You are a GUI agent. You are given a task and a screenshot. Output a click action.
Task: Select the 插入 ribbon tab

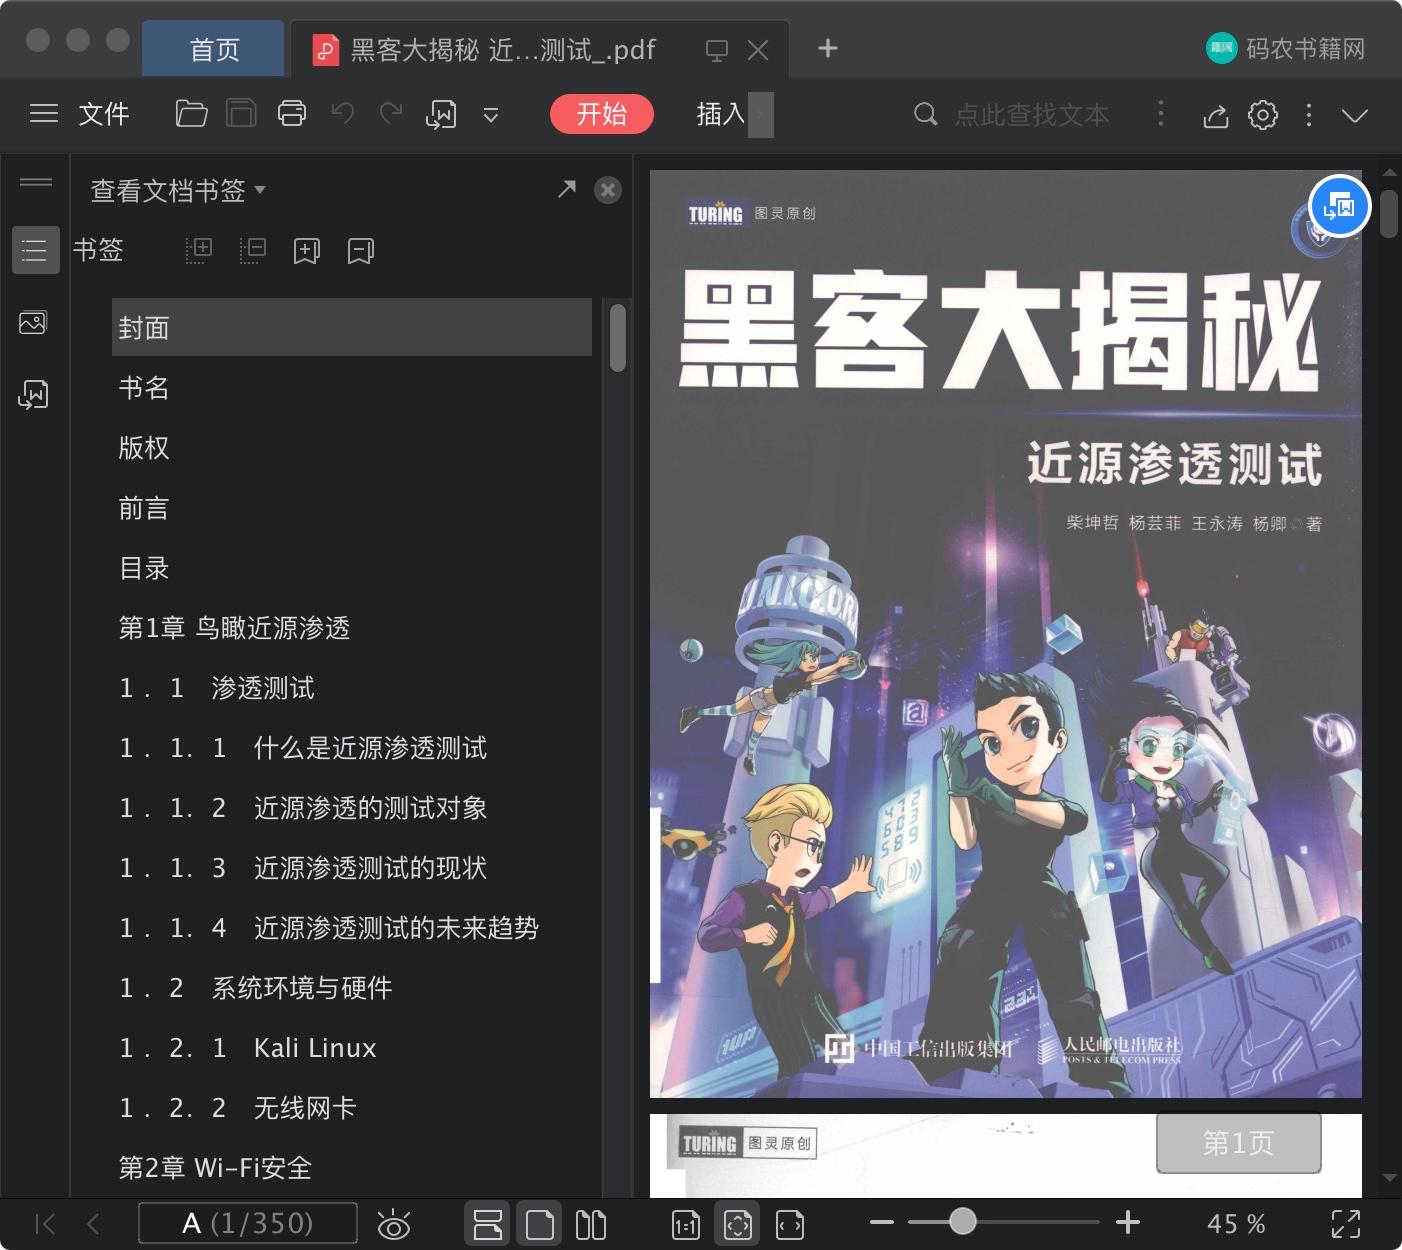point(721,114)
